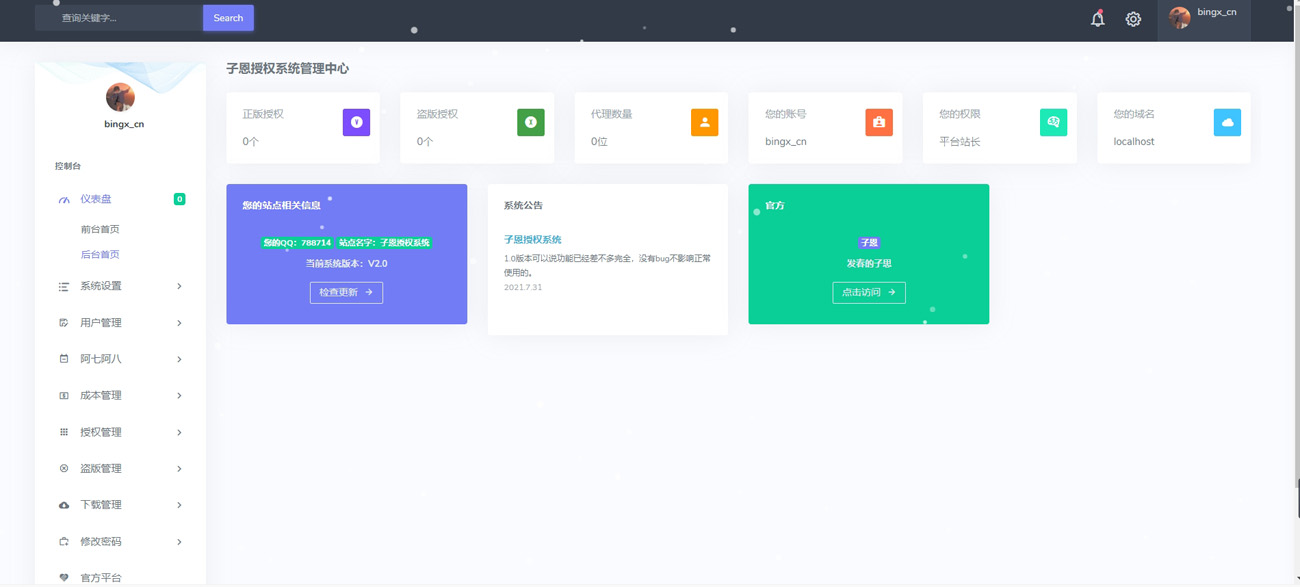
Task: Click the teal 您的权限 card icon
Action: point(1053,122)
